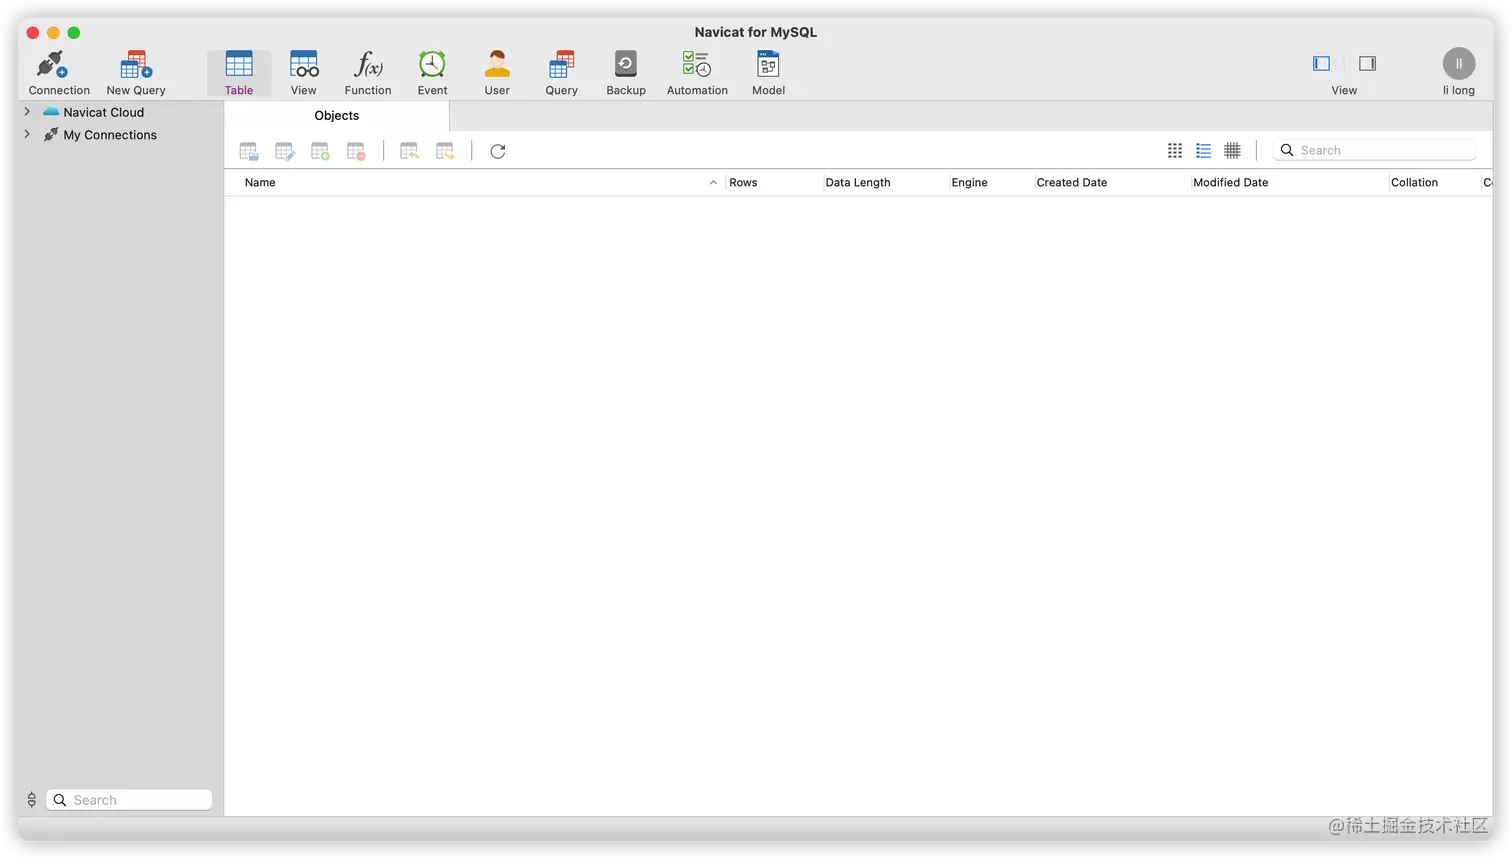Sort by the Engine column header
This screenshot has height=859, width=1512.
point(969,182)
